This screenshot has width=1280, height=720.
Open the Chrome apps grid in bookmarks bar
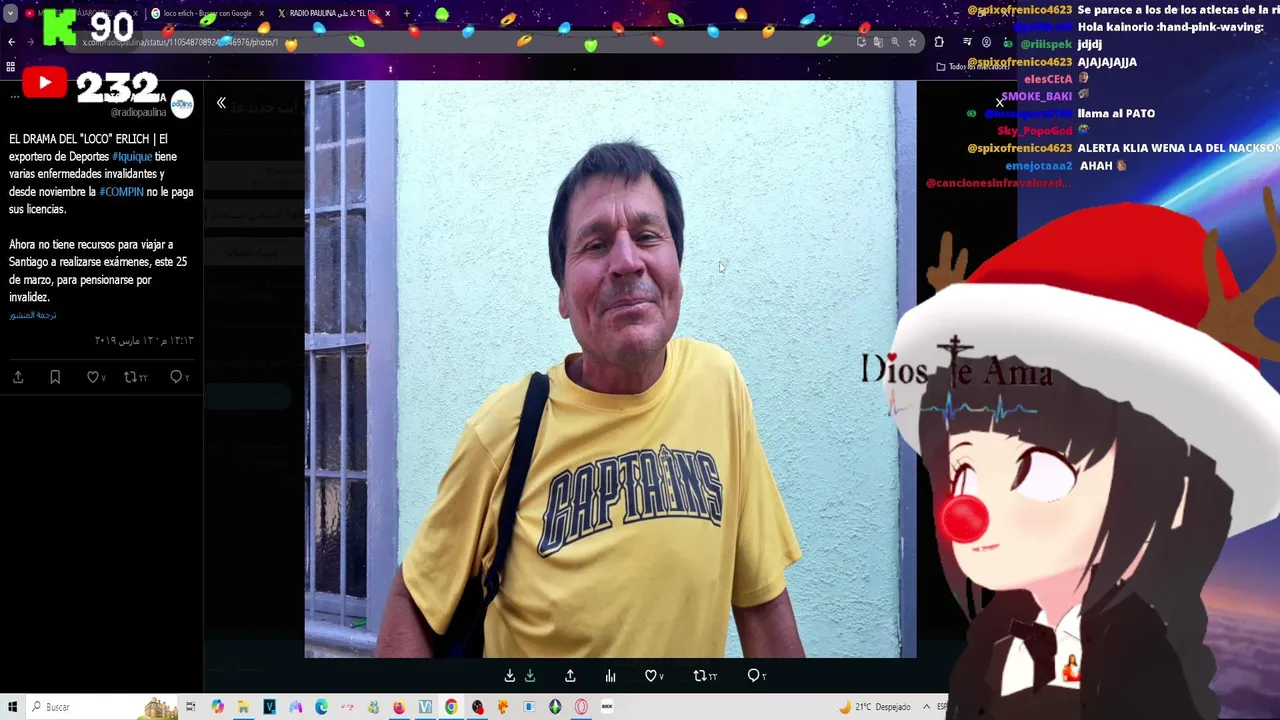pyautogui.click(x=10, y=67)
